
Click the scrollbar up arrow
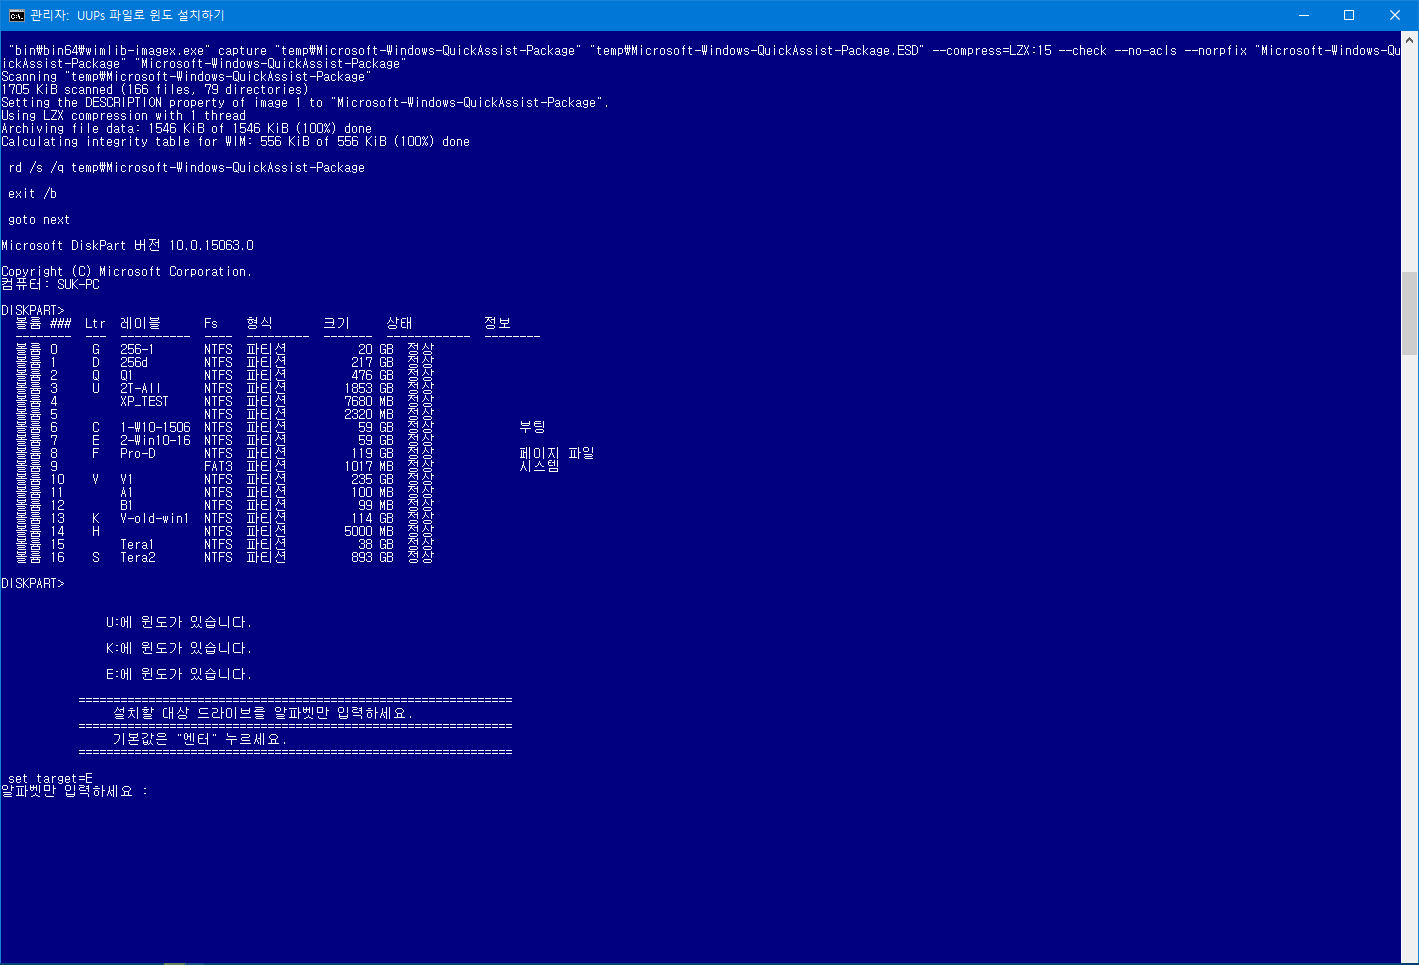pos(1410,40)
